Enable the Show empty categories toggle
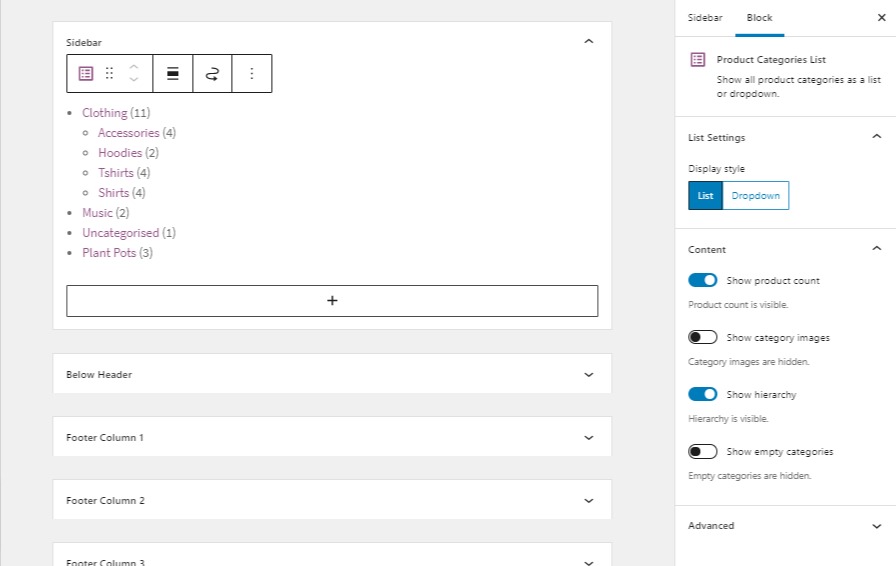The image size is (896, 566). click(703, 452)
